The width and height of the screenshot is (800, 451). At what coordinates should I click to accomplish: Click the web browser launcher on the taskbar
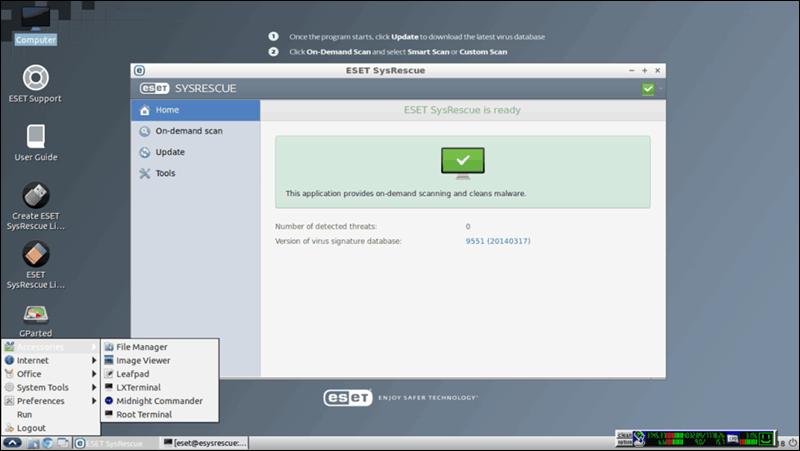pos(47,443)
